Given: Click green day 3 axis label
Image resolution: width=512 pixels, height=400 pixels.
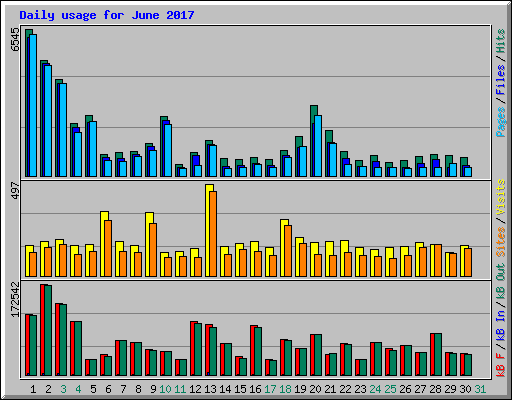Looking at the screenshot, I should (63, 389).
